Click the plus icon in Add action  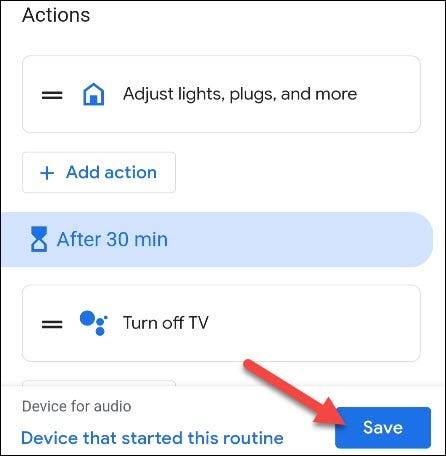[47, 173]
